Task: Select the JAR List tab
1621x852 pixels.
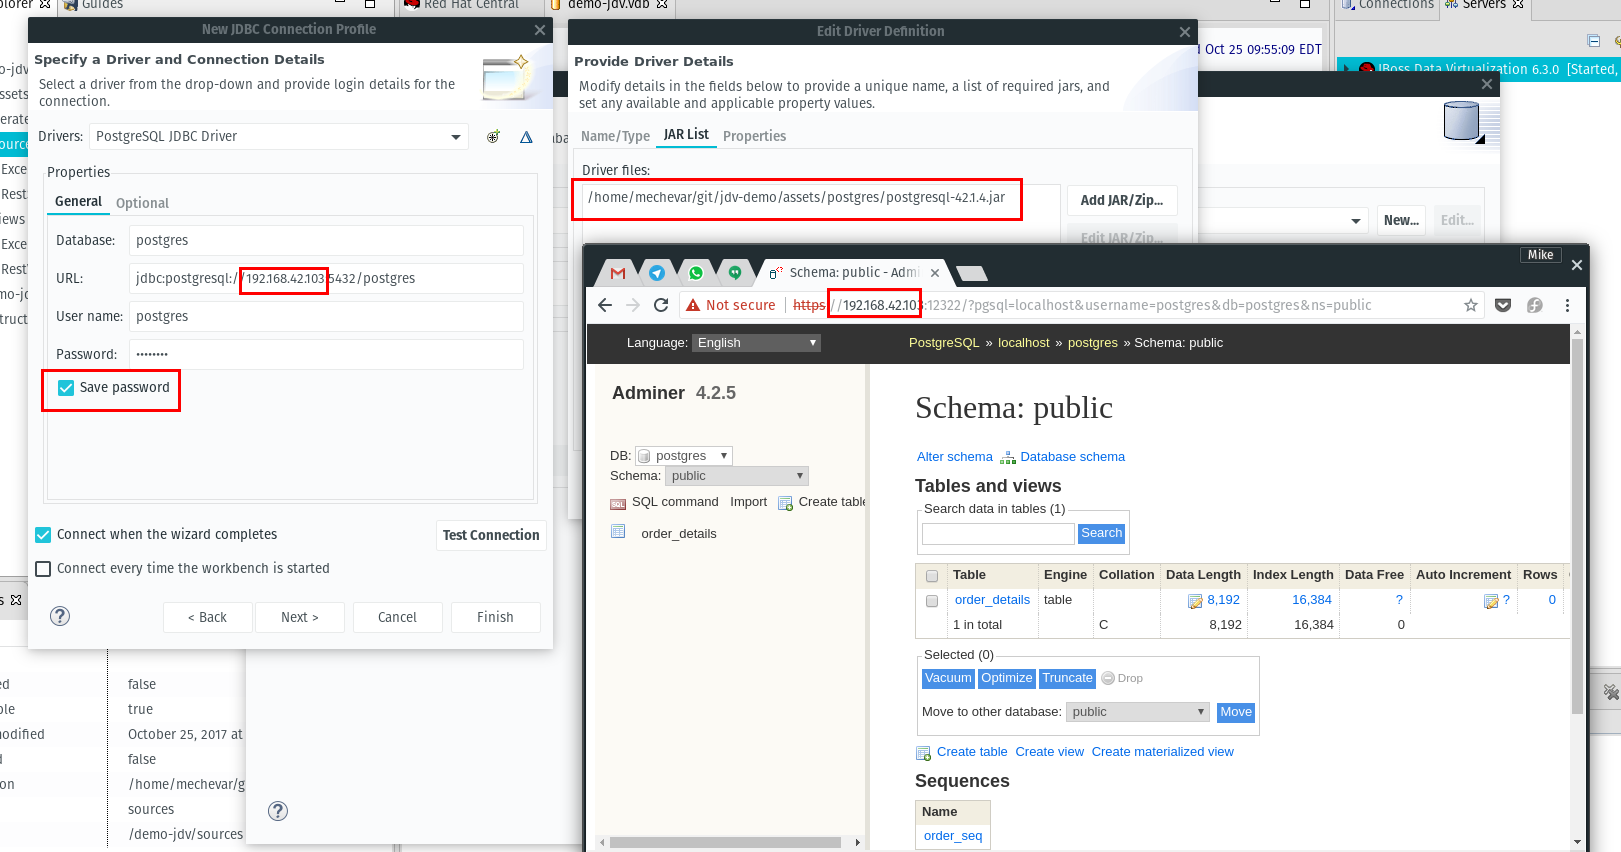Action: pyautogui.click(x=686, y=134)
